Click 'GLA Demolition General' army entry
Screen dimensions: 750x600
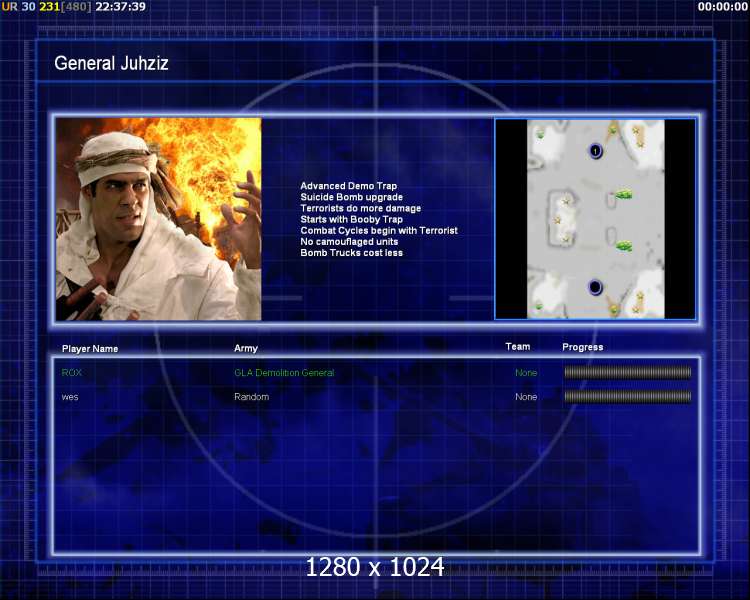[284, 373]
